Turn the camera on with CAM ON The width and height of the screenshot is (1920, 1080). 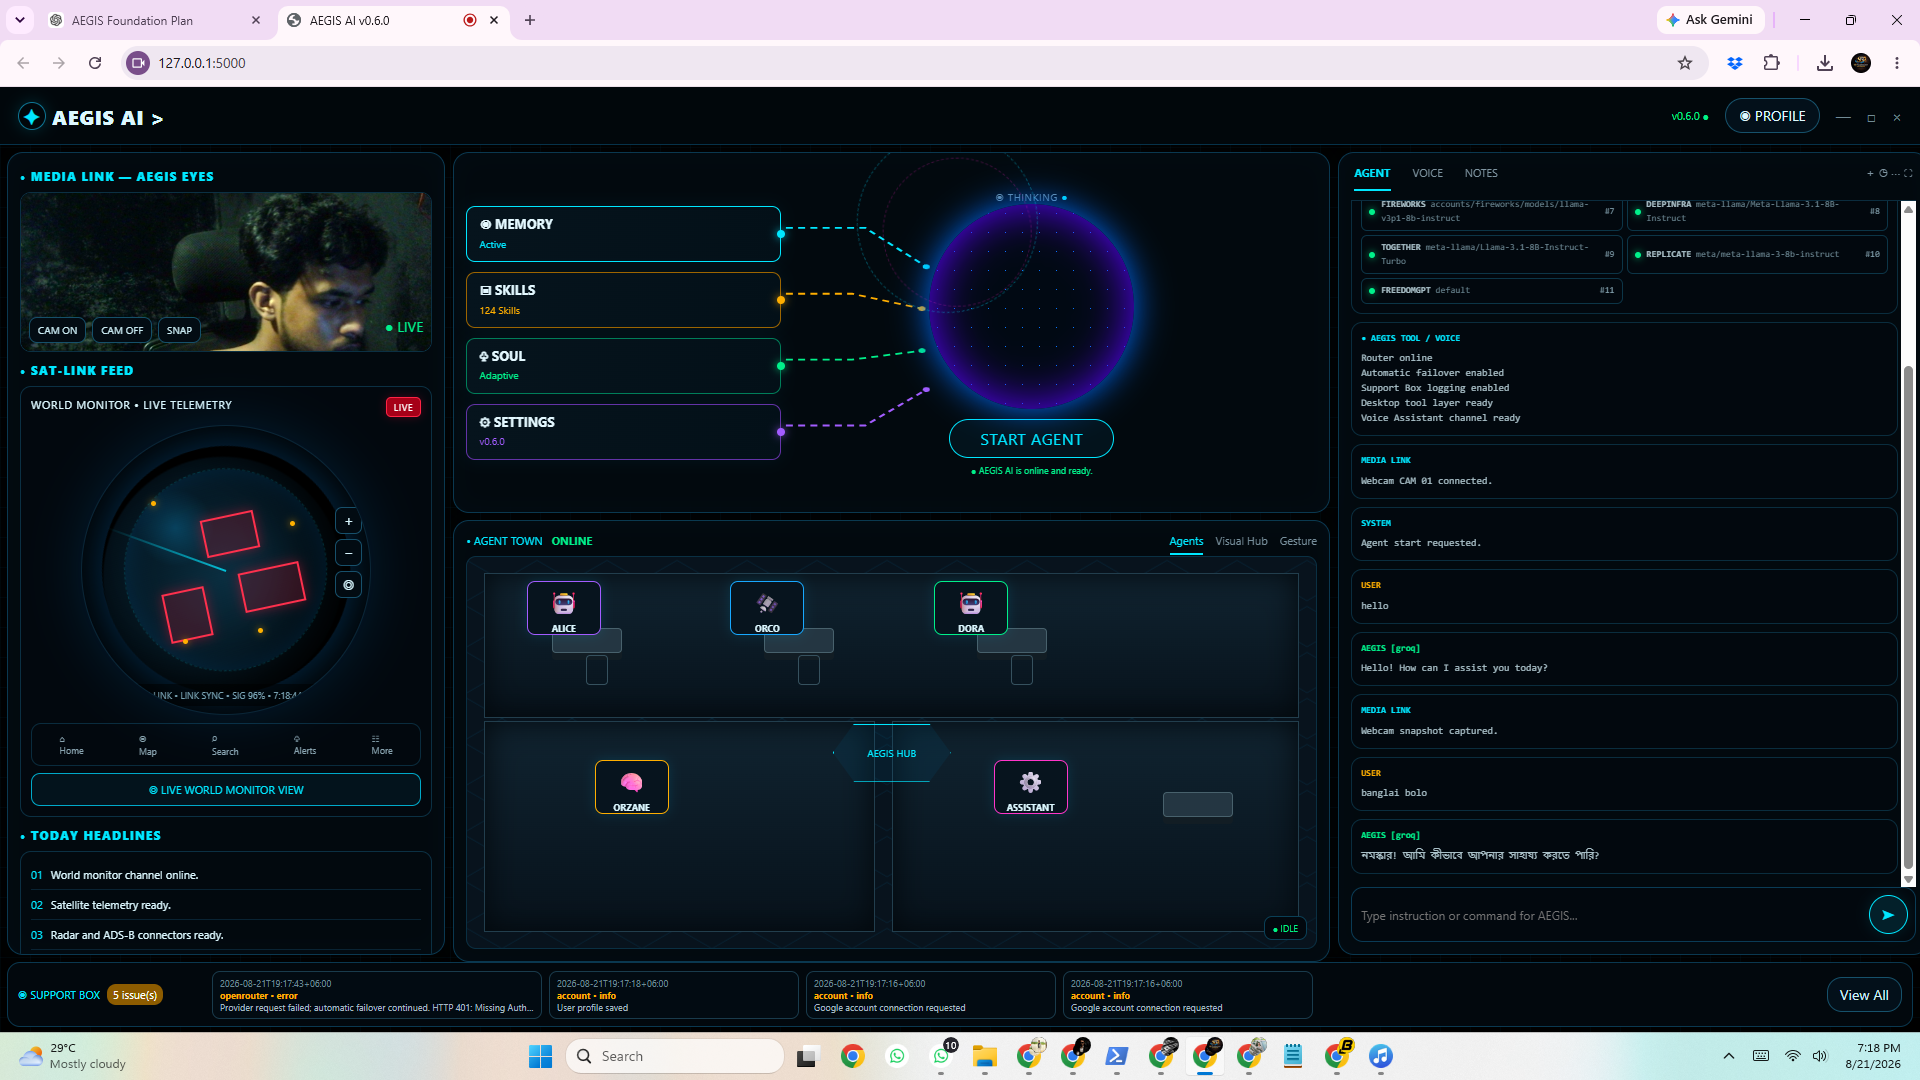click(57, 330)
